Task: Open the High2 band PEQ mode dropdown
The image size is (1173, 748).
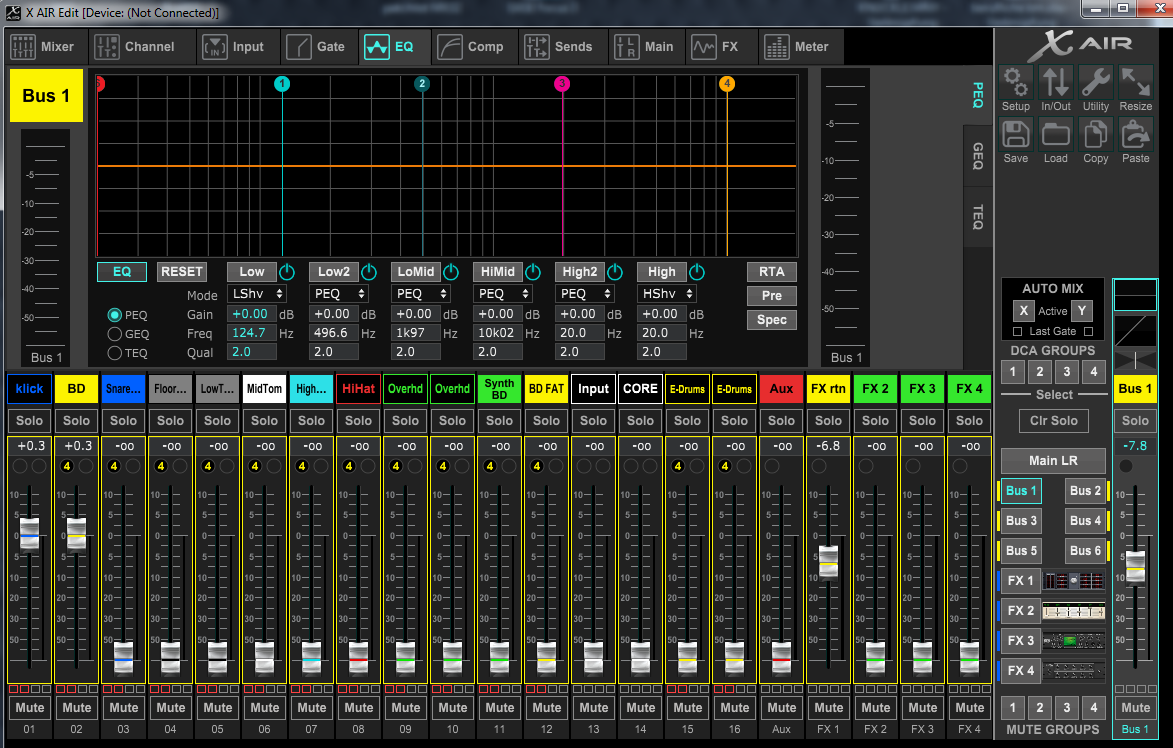Action: click(x=585, y=294)
